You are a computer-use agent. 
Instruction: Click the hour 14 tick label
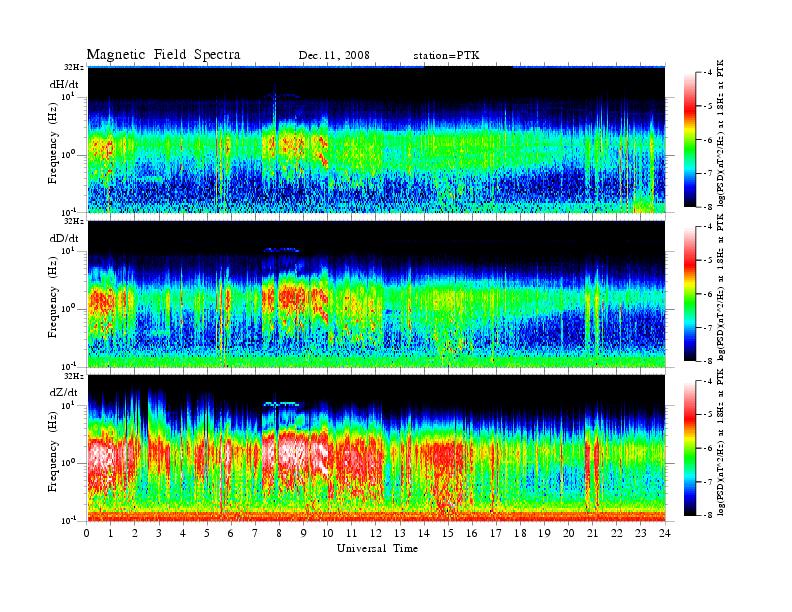tap(424, 533)
